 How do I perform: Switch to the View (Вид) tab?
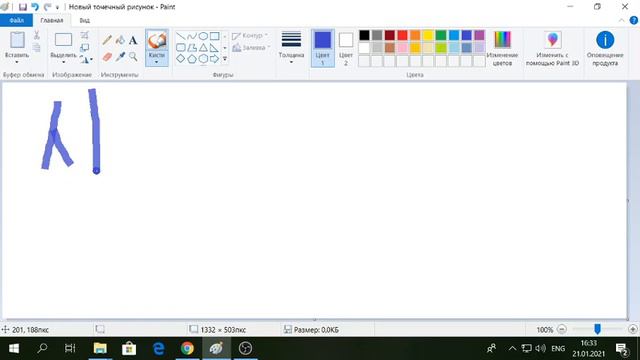click(84, 20)
